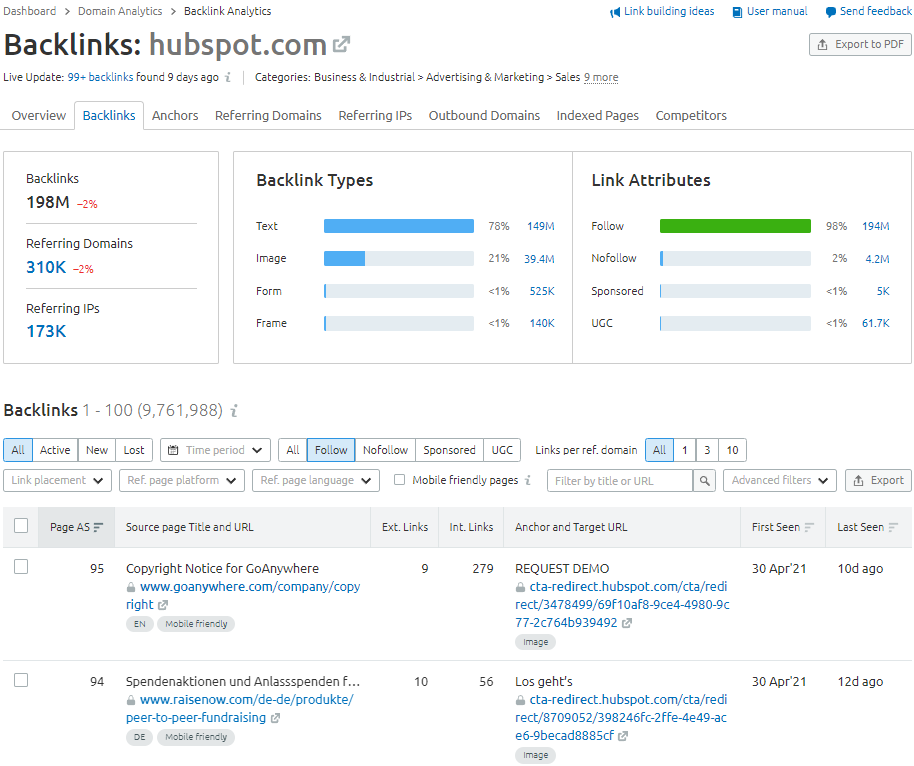Open hubspot.com external link icon in title
The width and height of the screenshot is (914, 766).
click(x=341, y=44)
